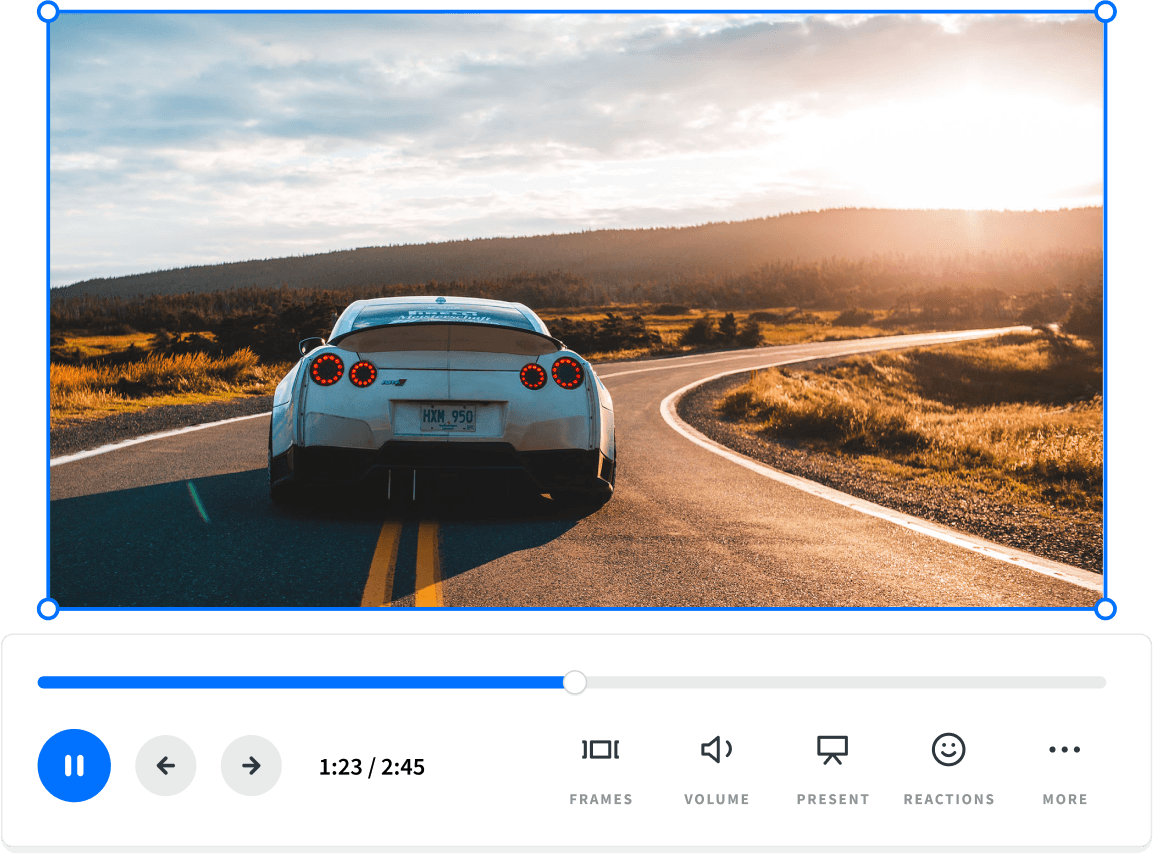Screen dimensions: 1155x854
Task: Open the ellipsis menu for extra actions
Action: pos(1064,750)
